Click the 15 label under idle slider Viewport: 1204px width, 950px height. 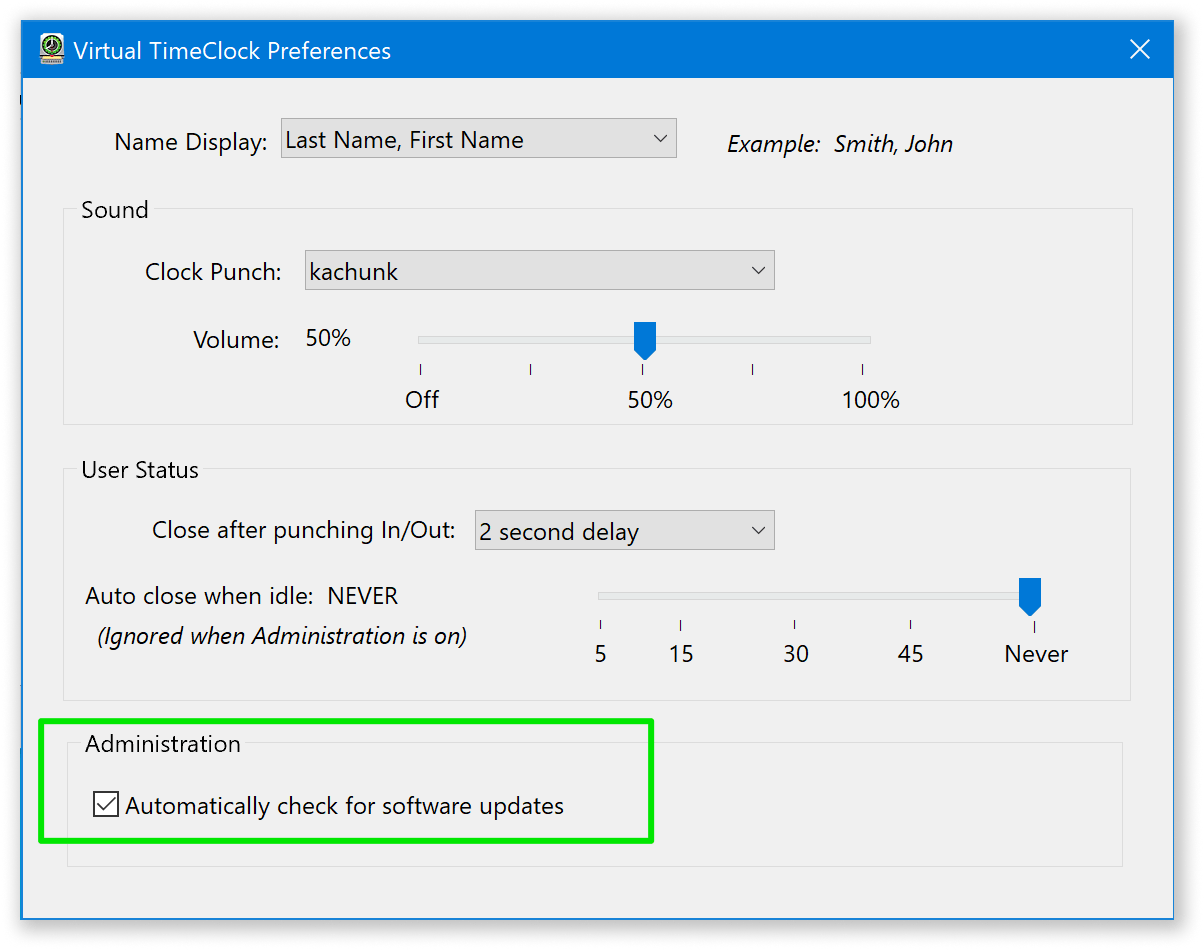coord(681,654)
